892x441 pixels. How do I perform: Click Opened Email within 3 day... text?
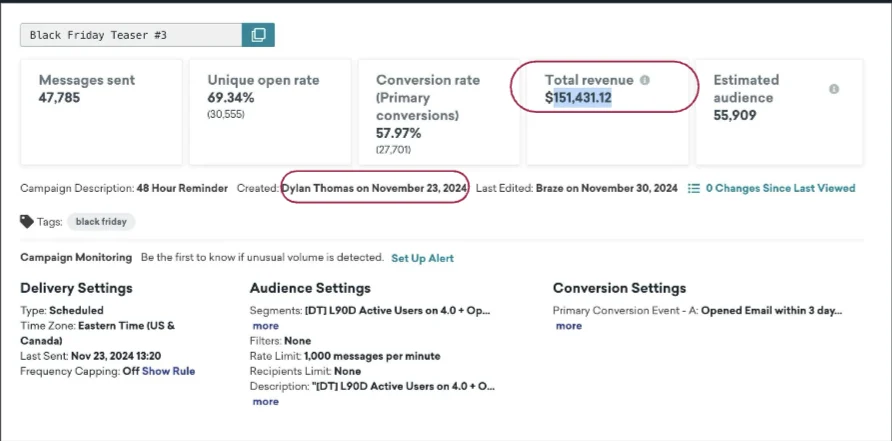point(771,311)
